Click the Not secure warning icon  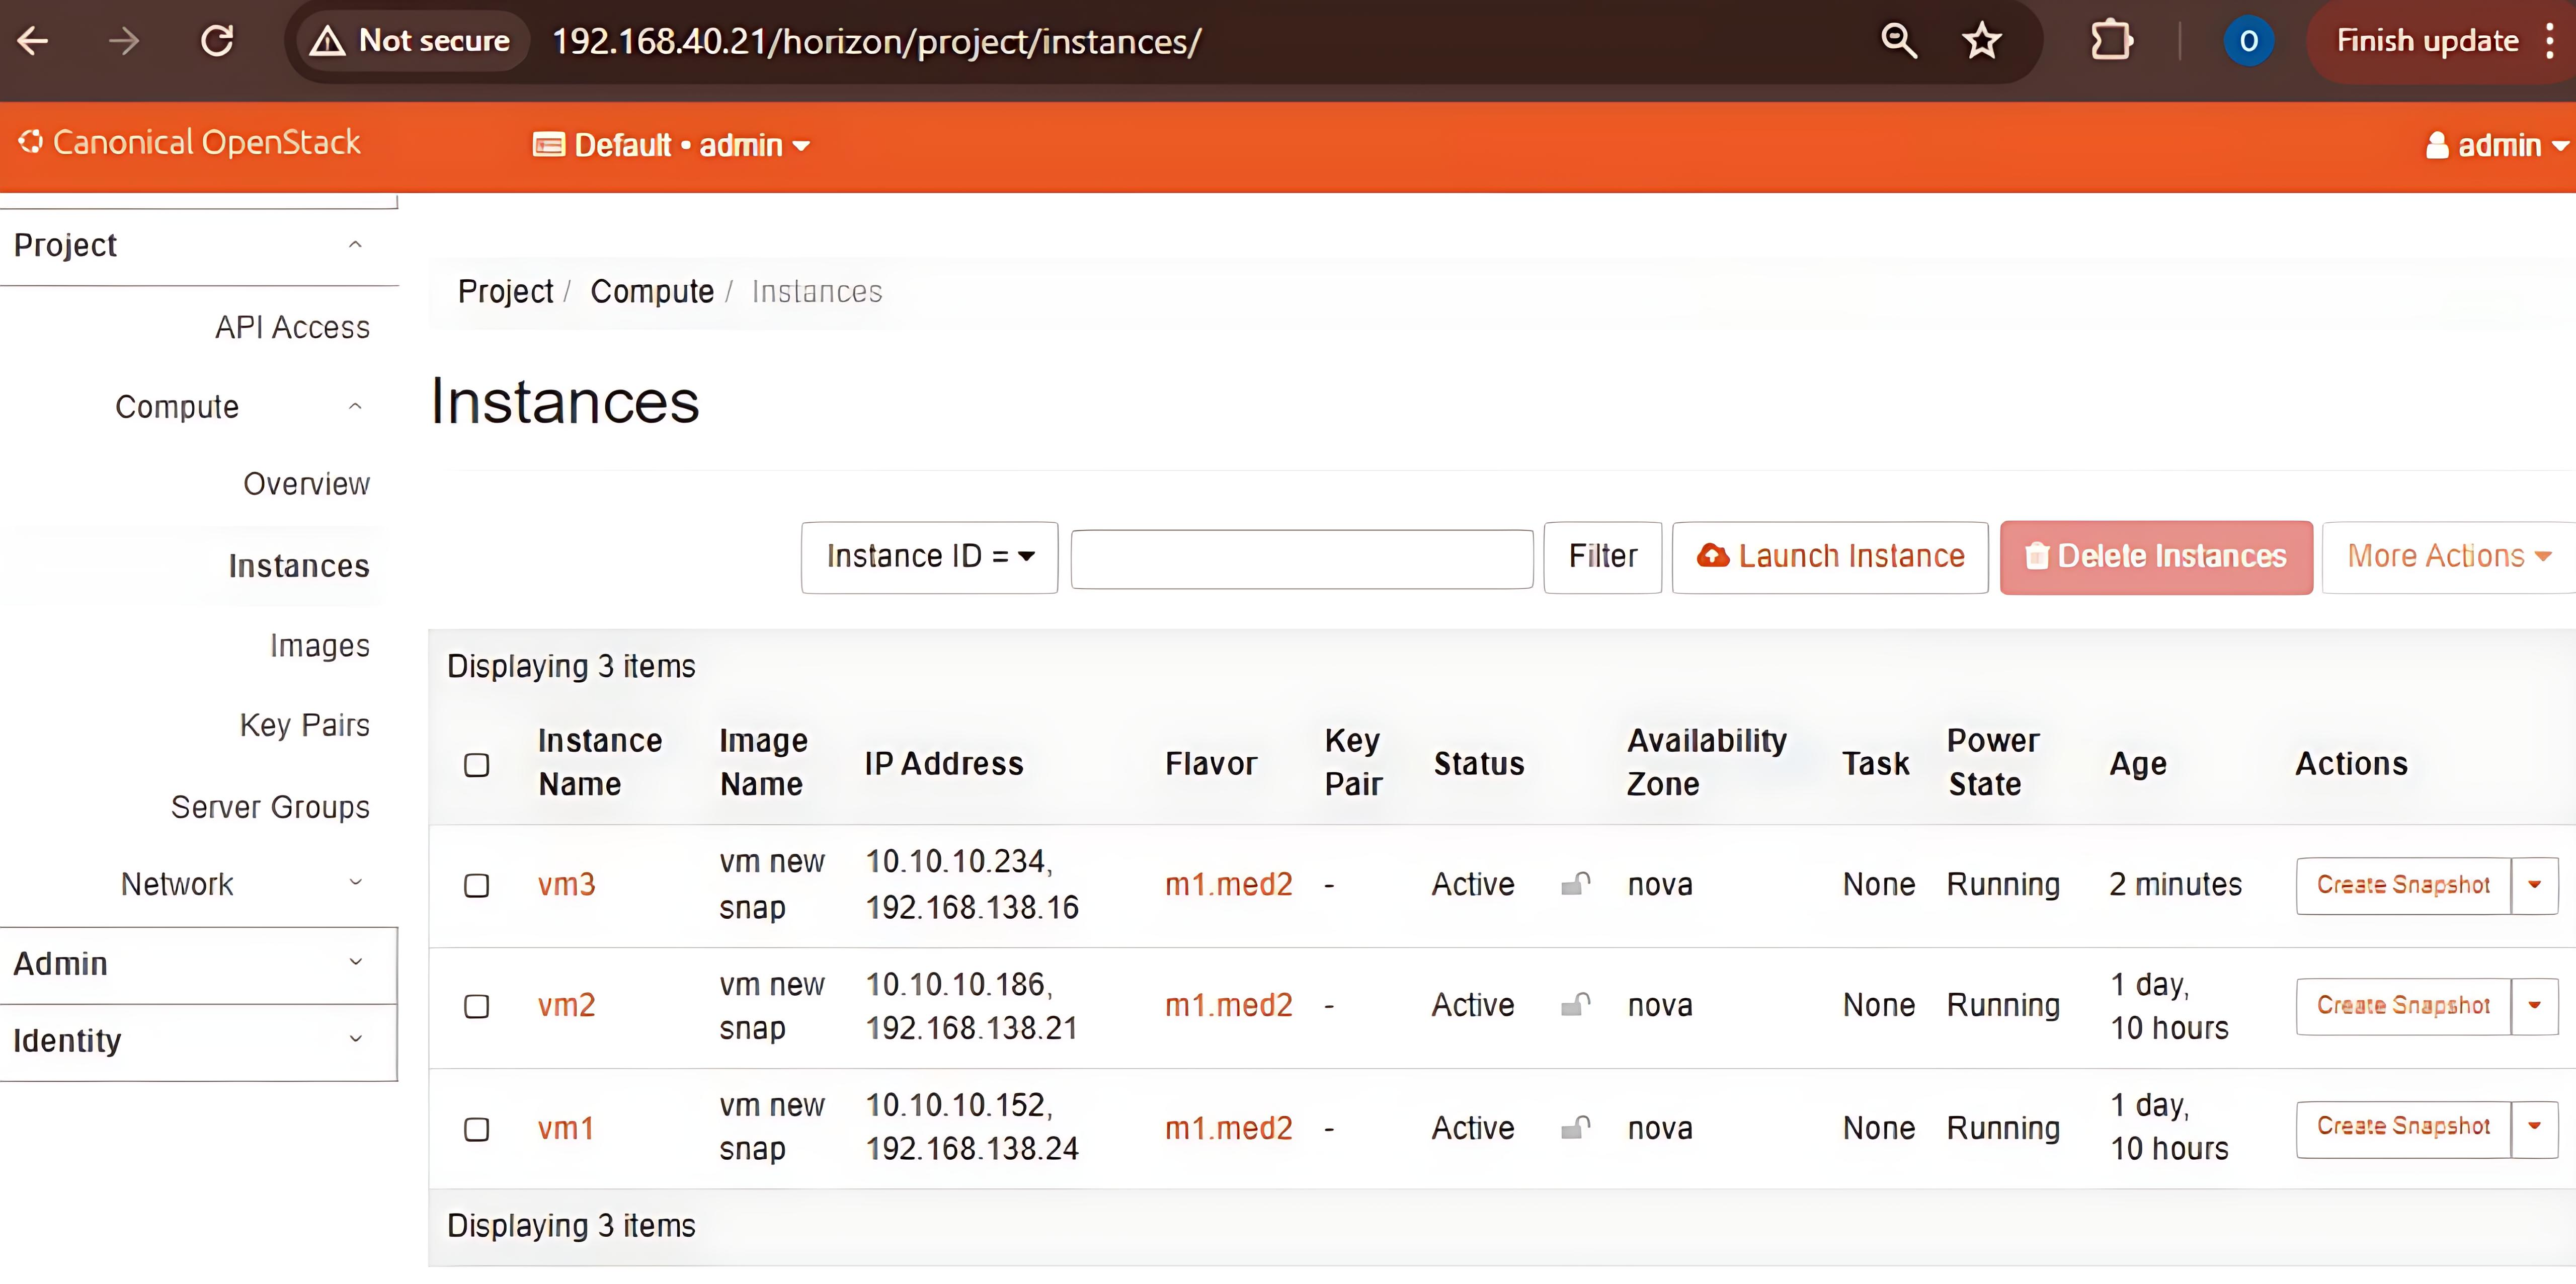pyautogui.click(x=327, y=41)
